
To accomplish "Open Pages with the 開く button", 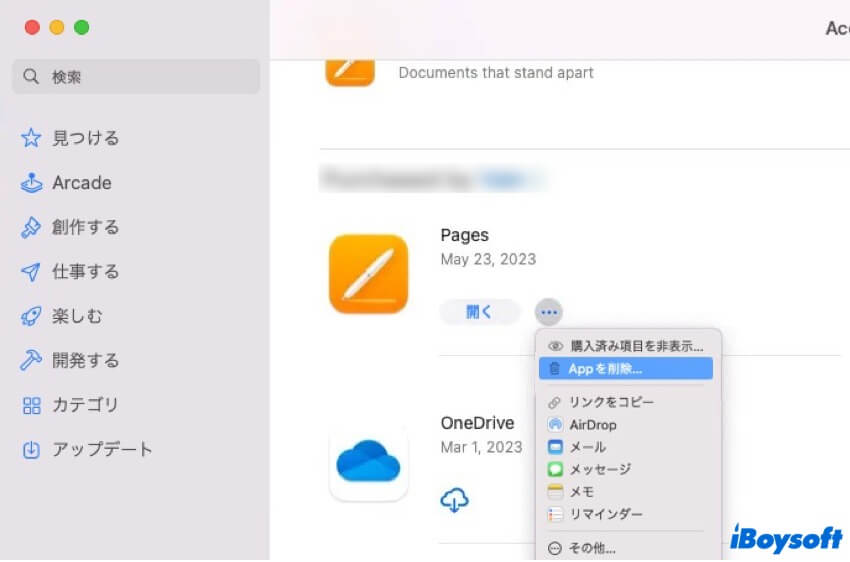I will 480,312.
